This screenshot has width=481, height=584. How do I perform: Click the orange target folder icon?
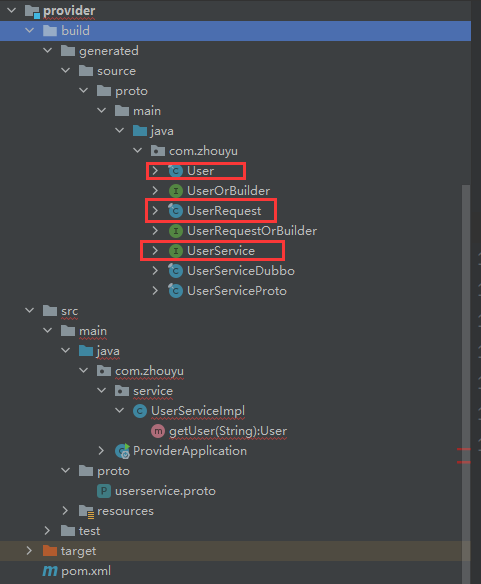(x=50, y=551)
